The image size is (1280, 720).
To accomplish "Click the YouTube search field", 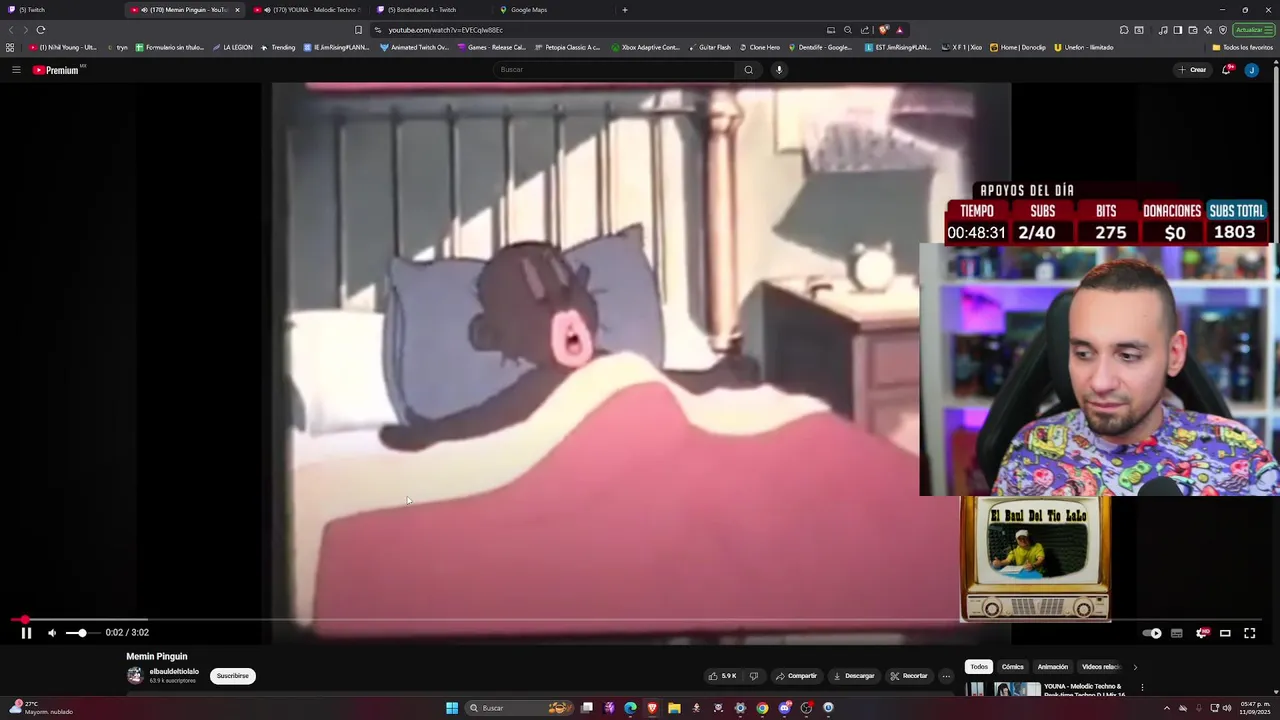I will (614, 70).
